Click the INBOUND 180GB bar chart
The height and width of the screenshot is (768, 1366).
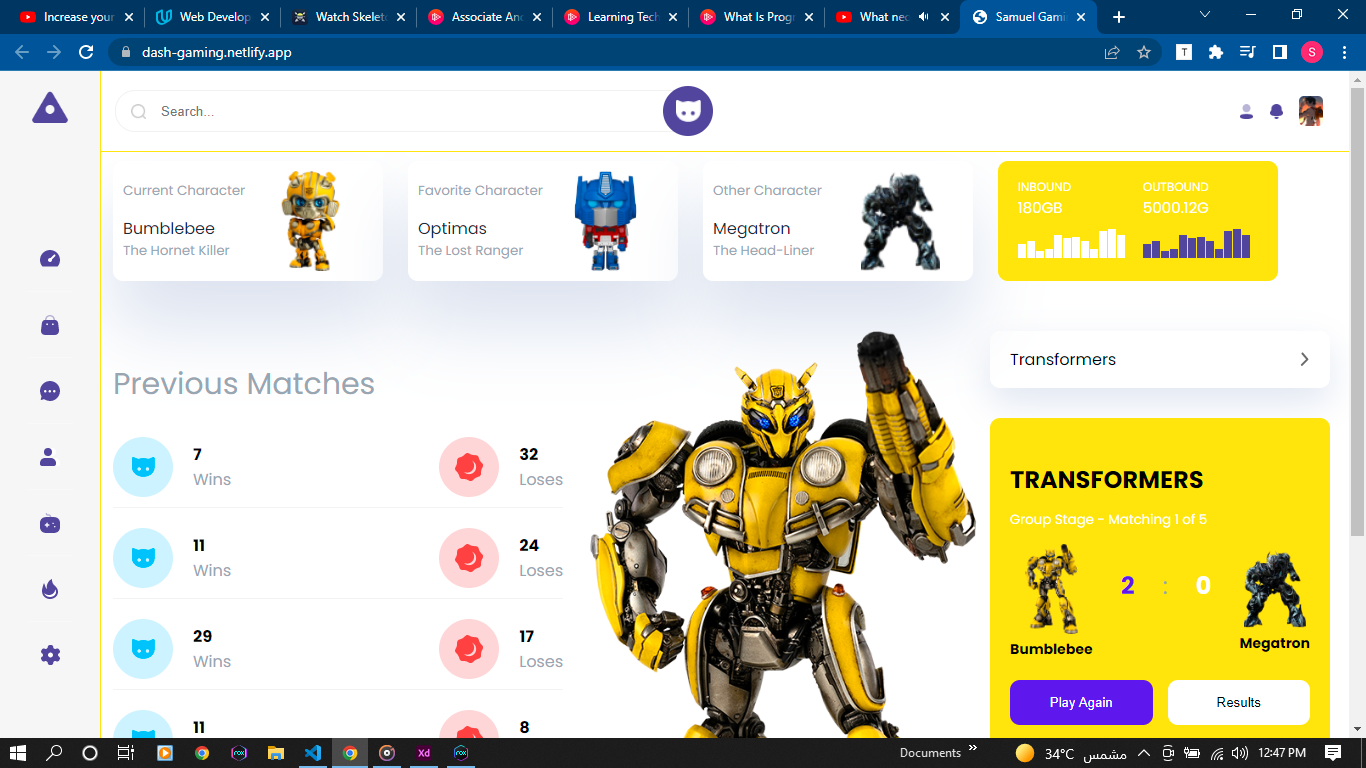coord(1071,243)
